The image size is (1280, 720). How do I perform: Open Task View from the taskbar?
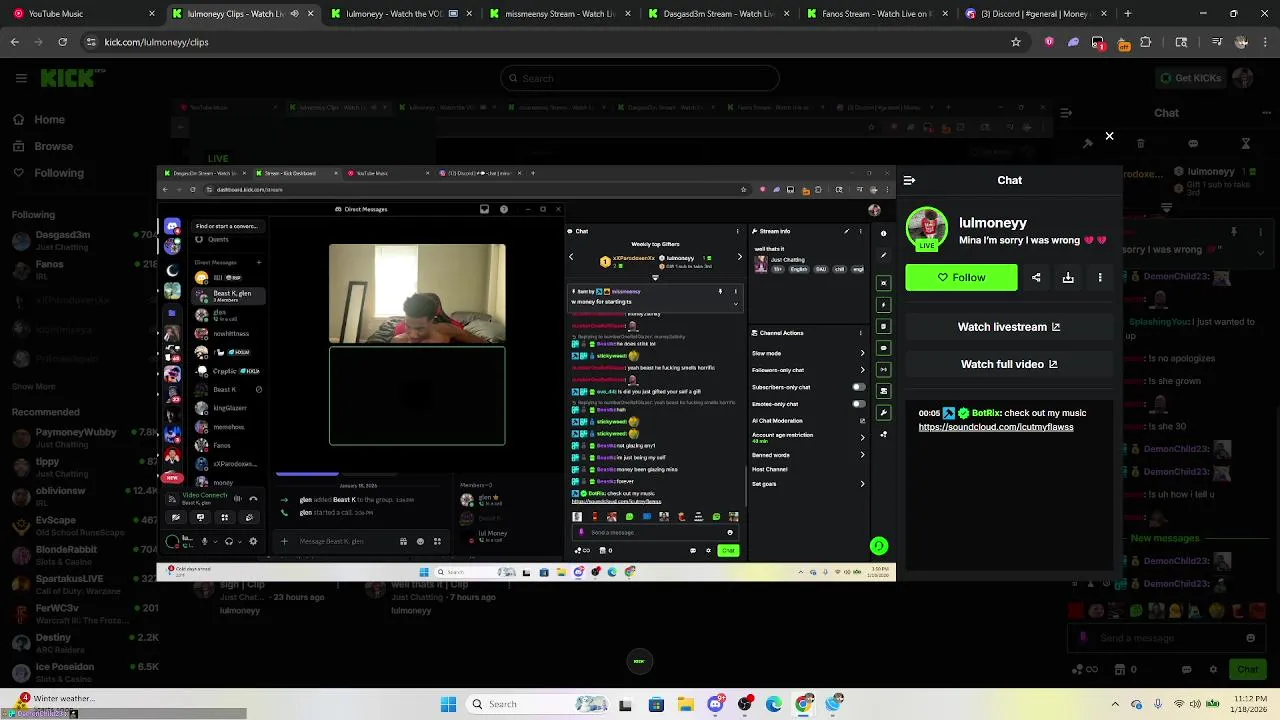click(625, 704)
